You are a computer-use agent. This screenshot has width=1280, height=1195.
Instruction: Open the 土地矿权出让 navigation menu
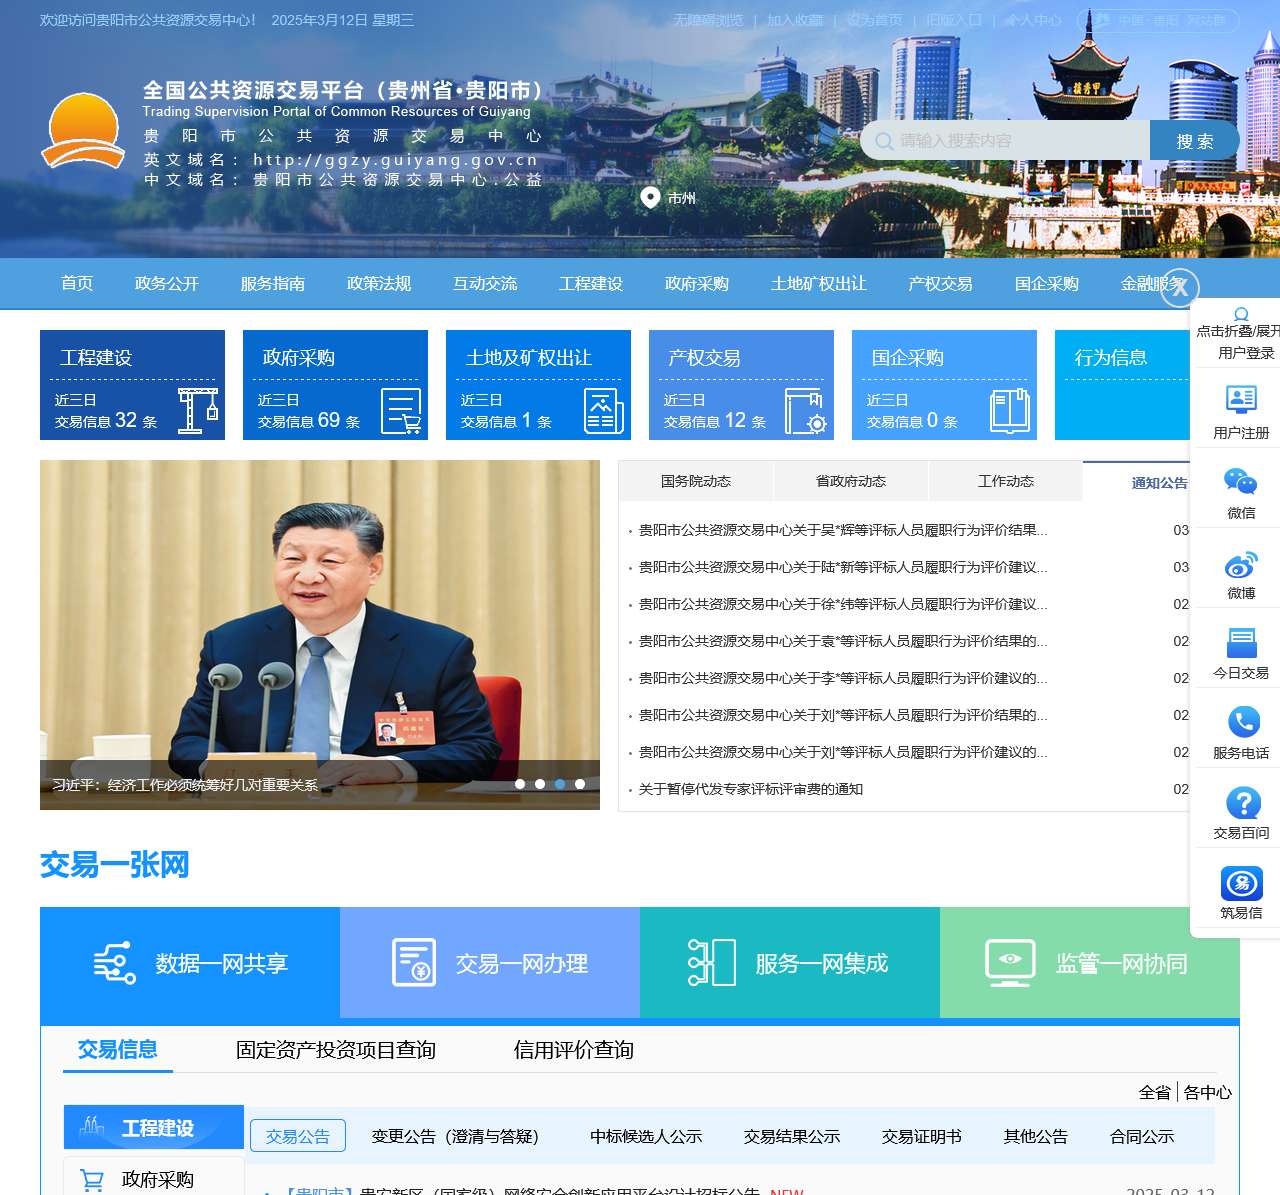click(819, 284)
